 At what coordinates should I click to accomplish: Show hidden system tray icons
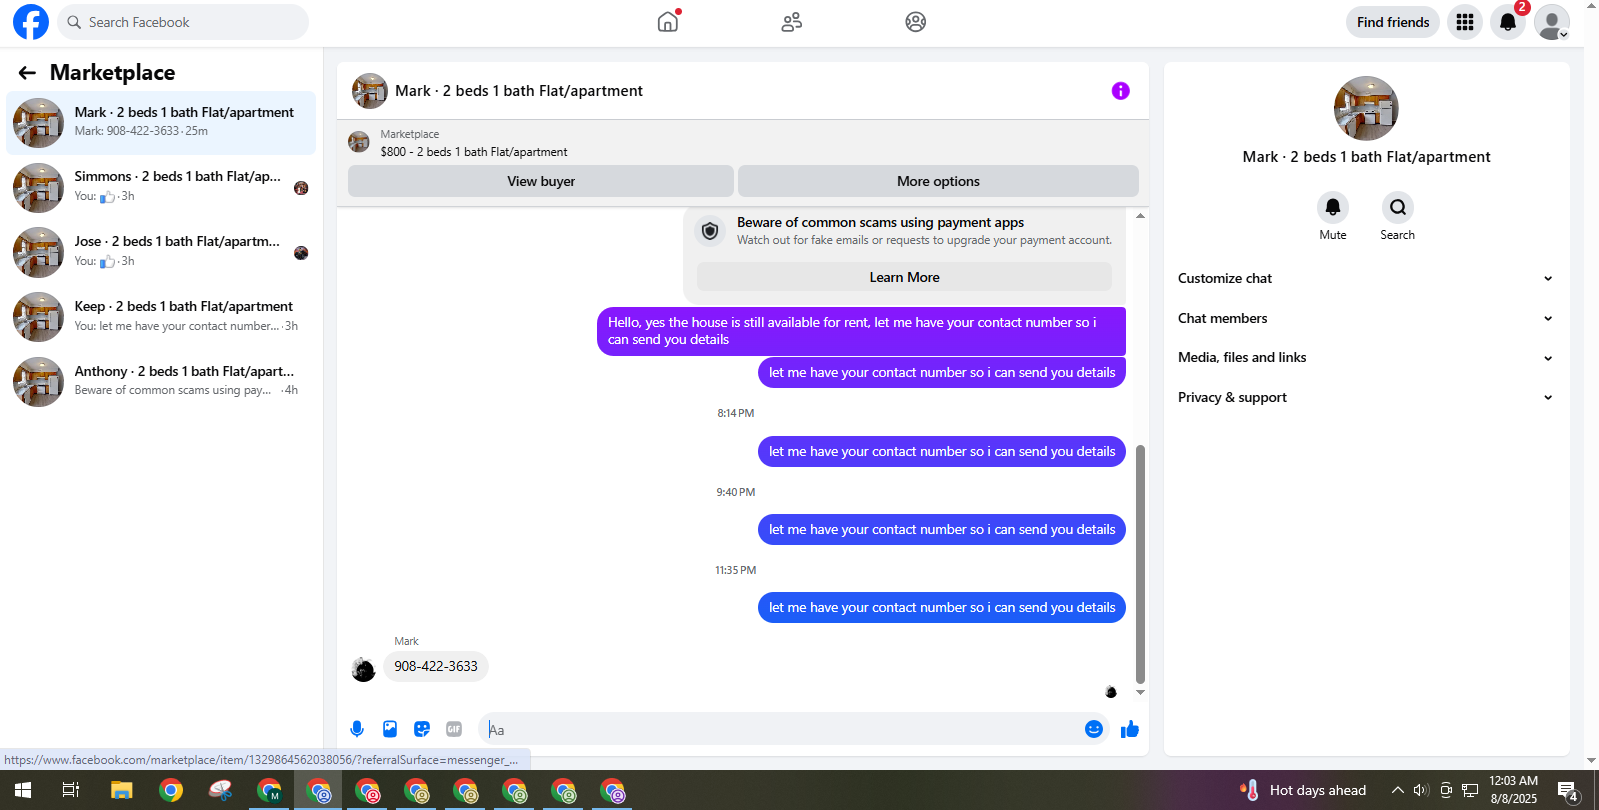tap(1397, 790)
